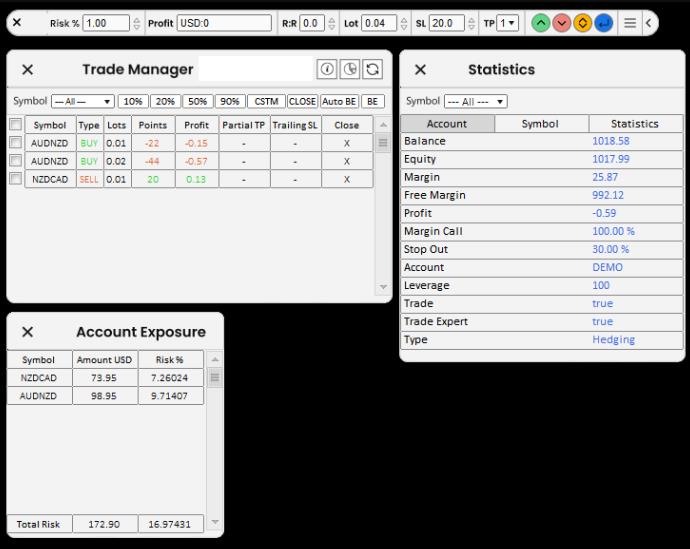Click the green up-arrow buy button
This screenshot has height=549, width=690.
pyautogui.click(x=540, y=22)
